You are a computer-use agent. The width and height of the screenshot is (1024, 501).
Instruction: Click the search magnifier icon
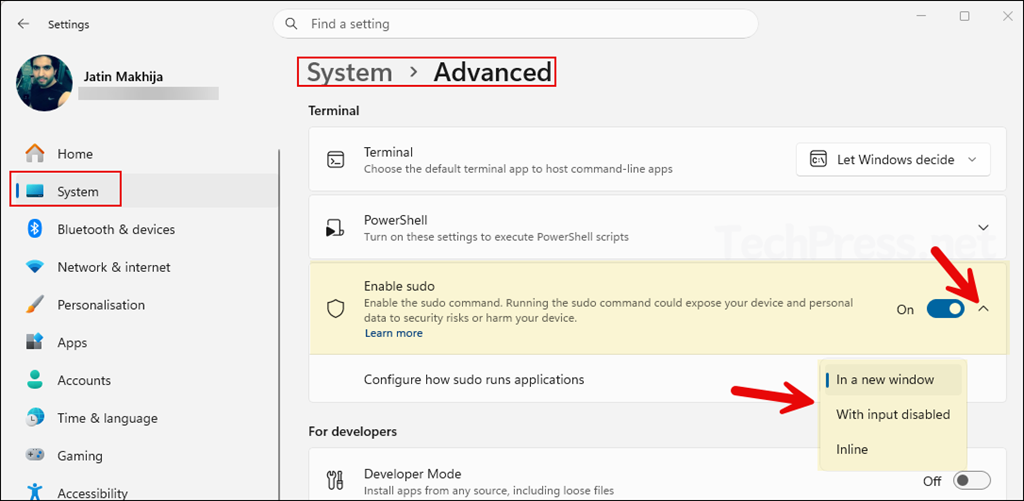pos(292,23)
